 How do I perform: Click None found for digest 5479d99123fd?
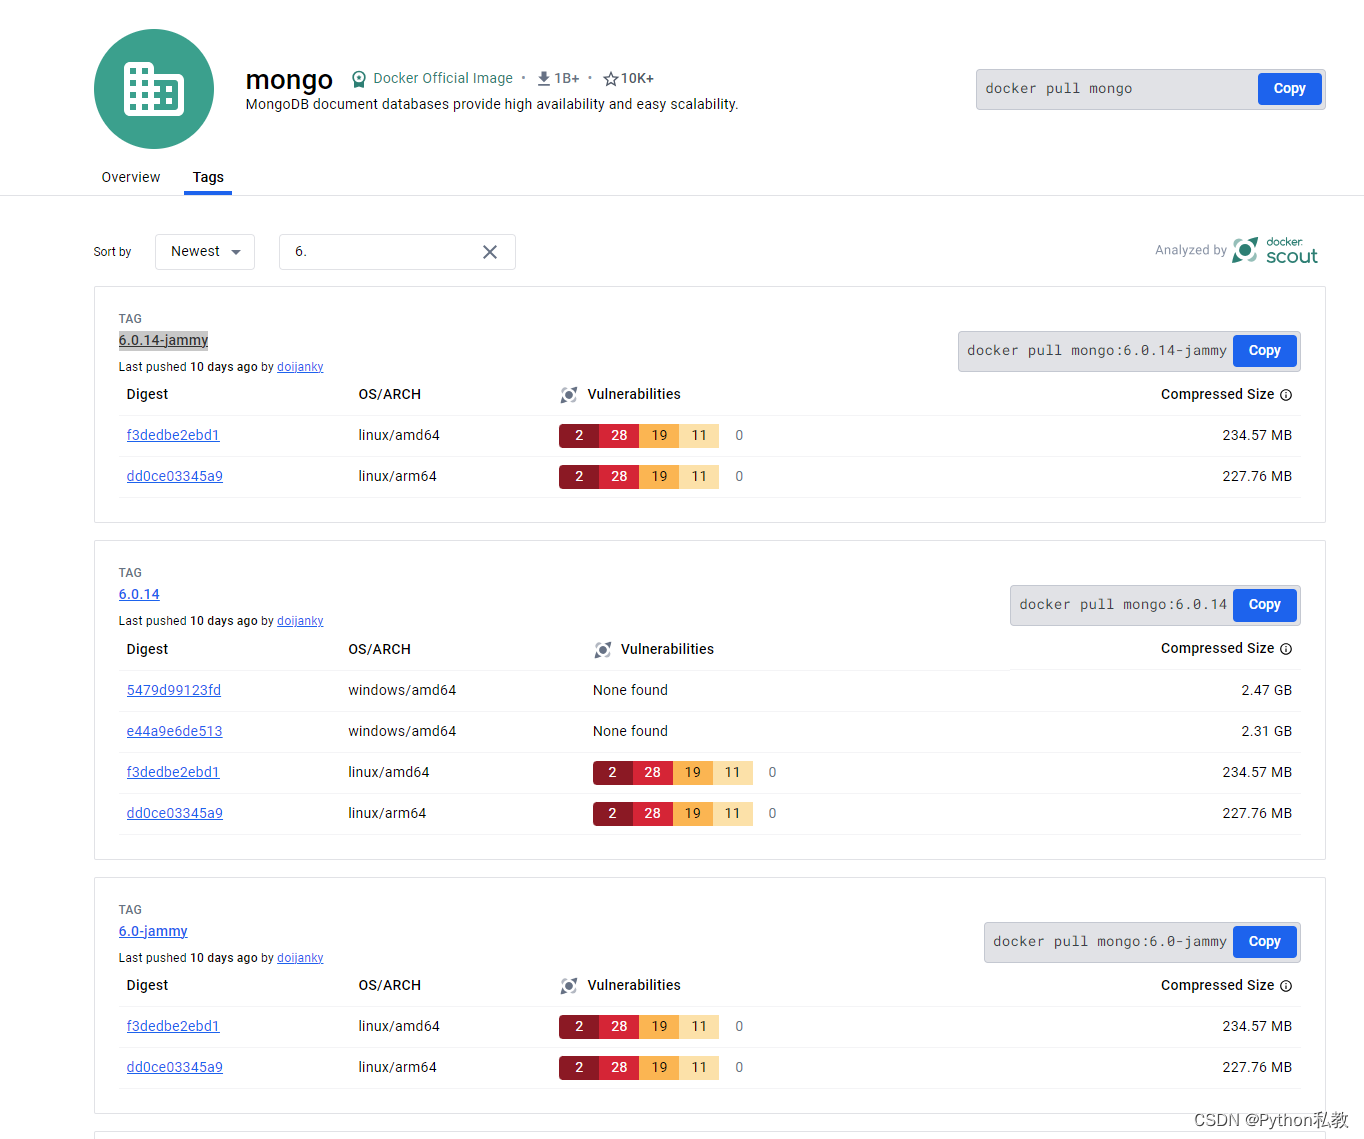(630, 690)
